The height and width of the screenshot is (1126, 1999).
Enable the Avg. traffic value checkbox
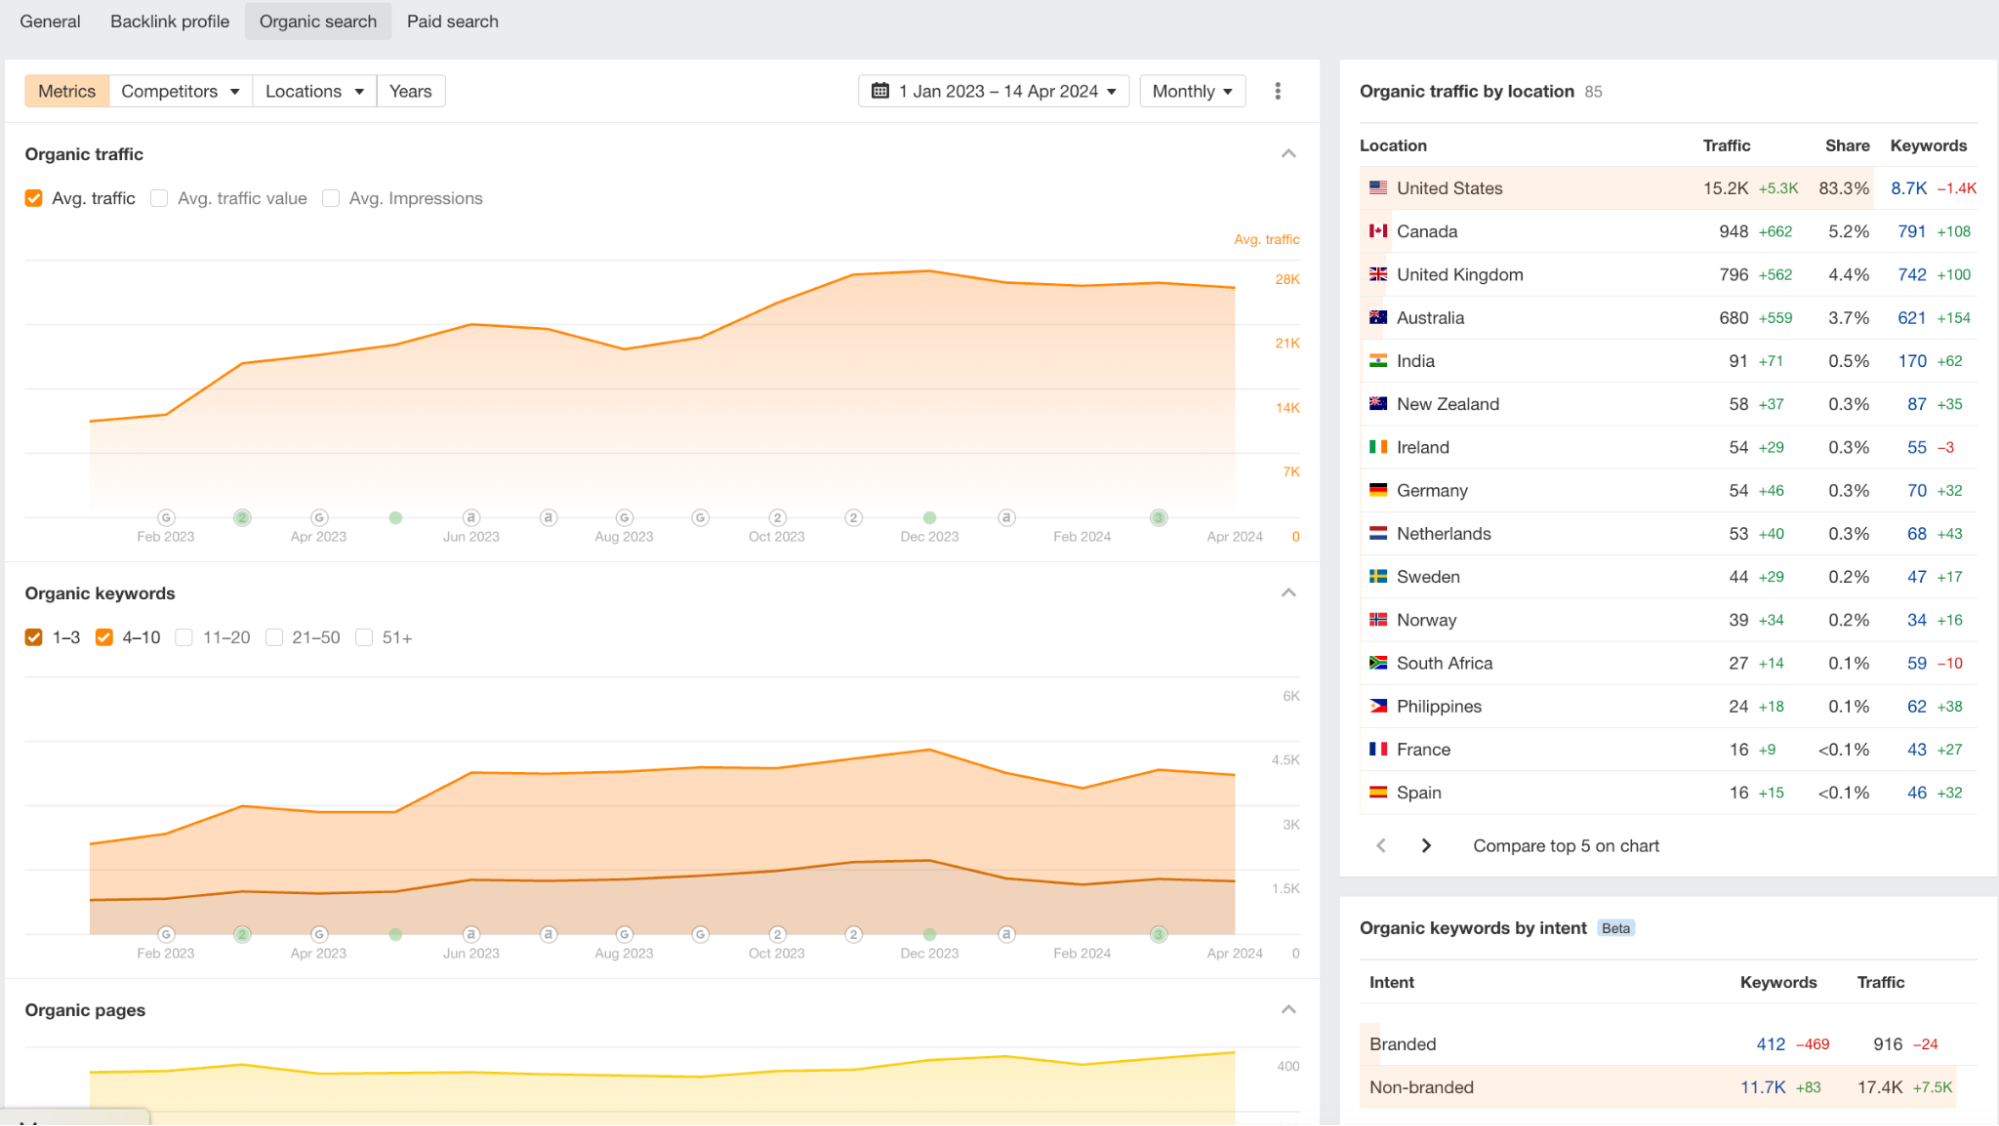(x=159, y=198)
